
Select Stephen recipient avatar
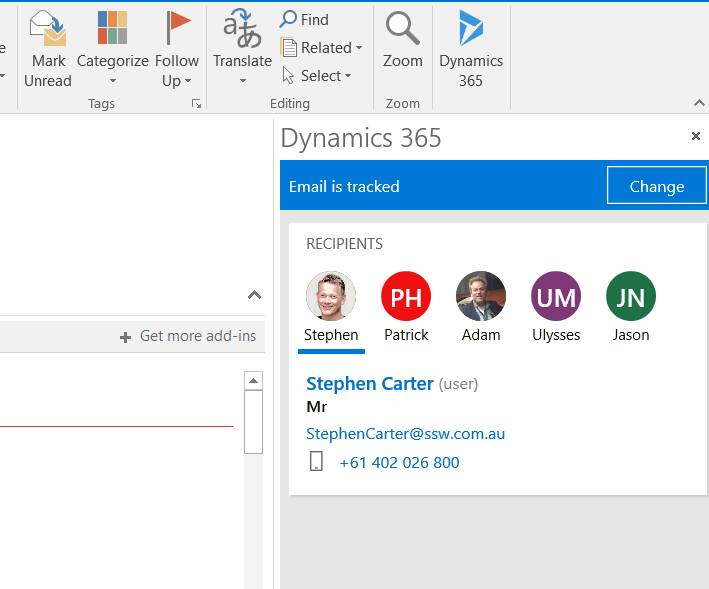pyautogui.click(x=331, y=297)
